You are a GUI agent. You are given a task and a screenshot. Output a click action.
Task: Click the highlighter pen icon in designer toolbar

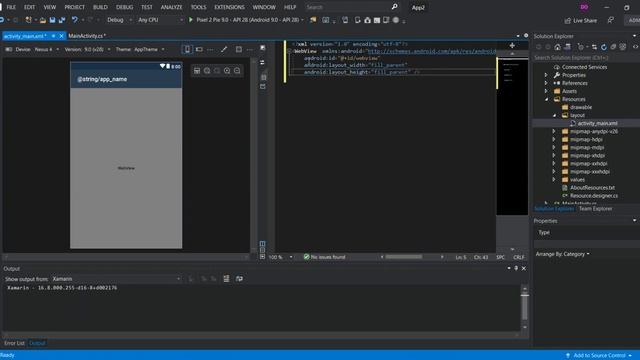click(x=224, y=49)
